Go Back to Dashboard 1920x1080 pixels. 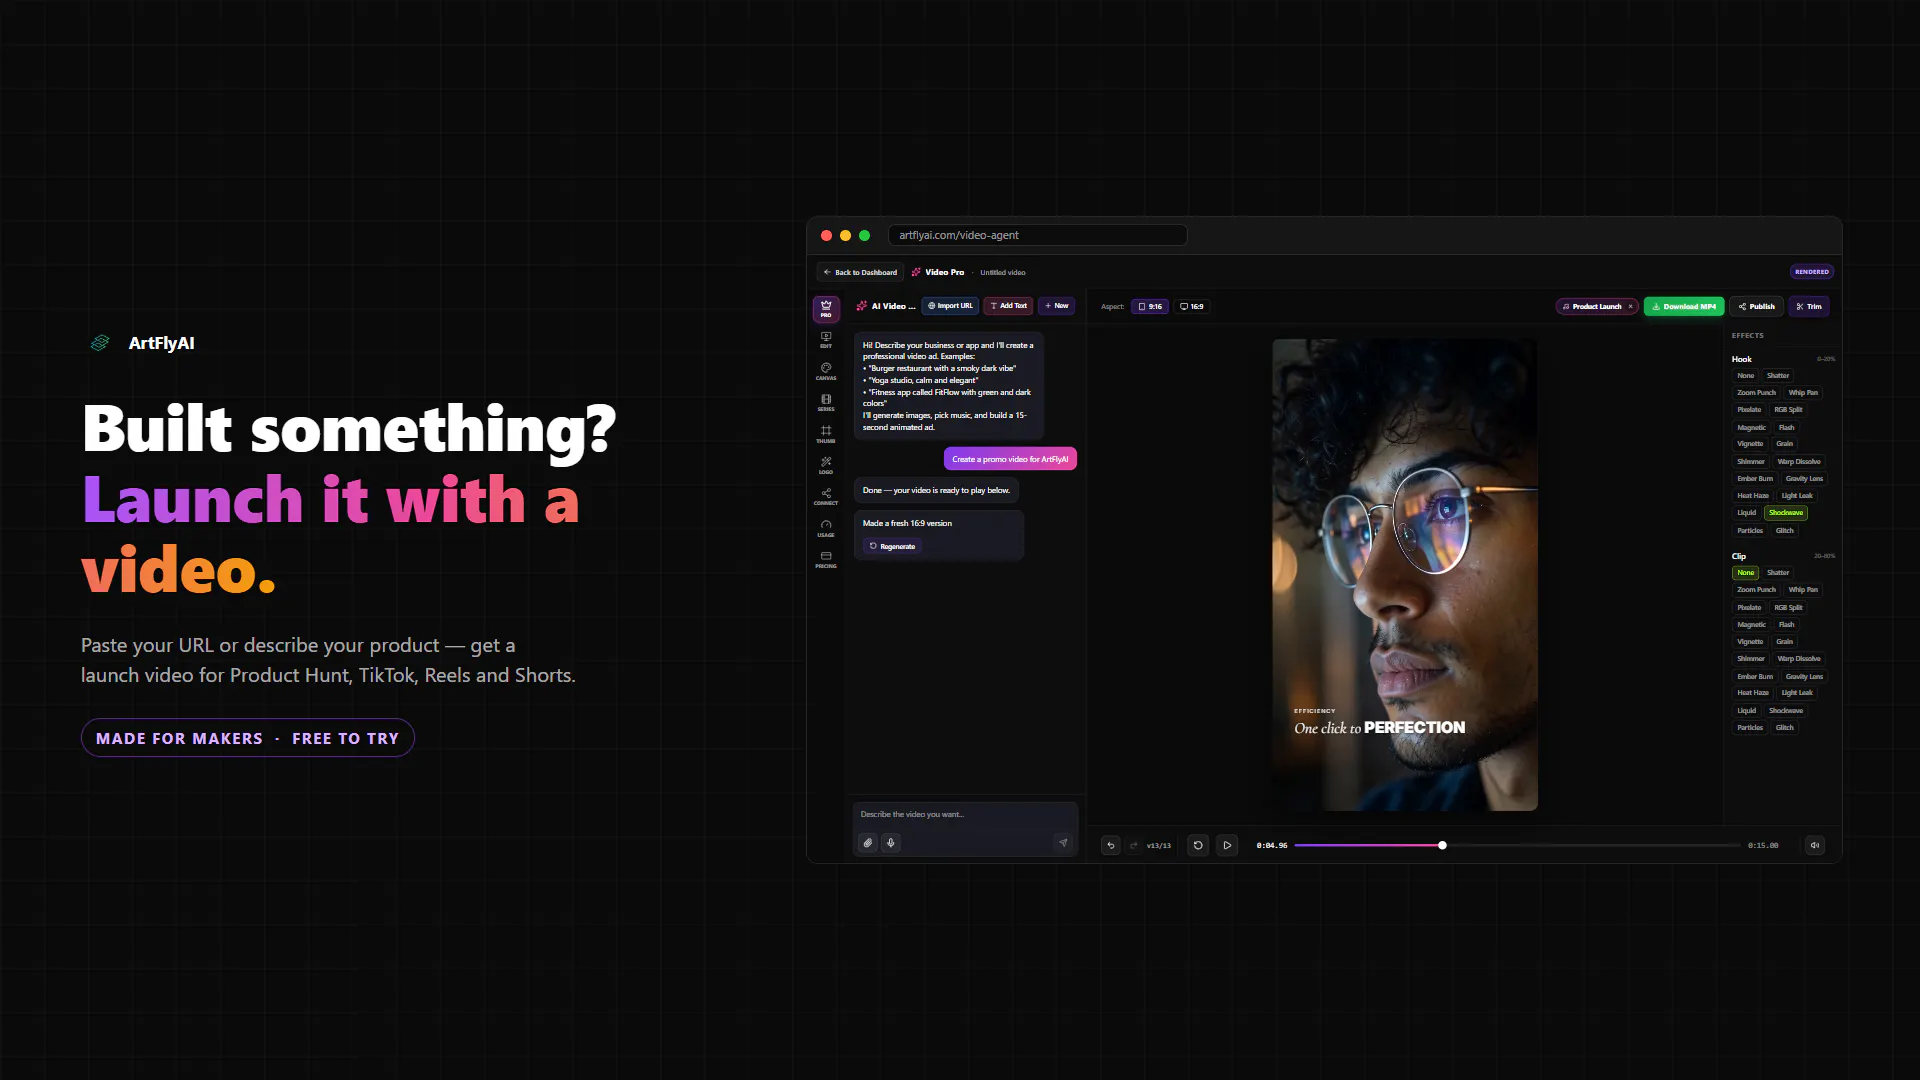(x=861, y=272)
